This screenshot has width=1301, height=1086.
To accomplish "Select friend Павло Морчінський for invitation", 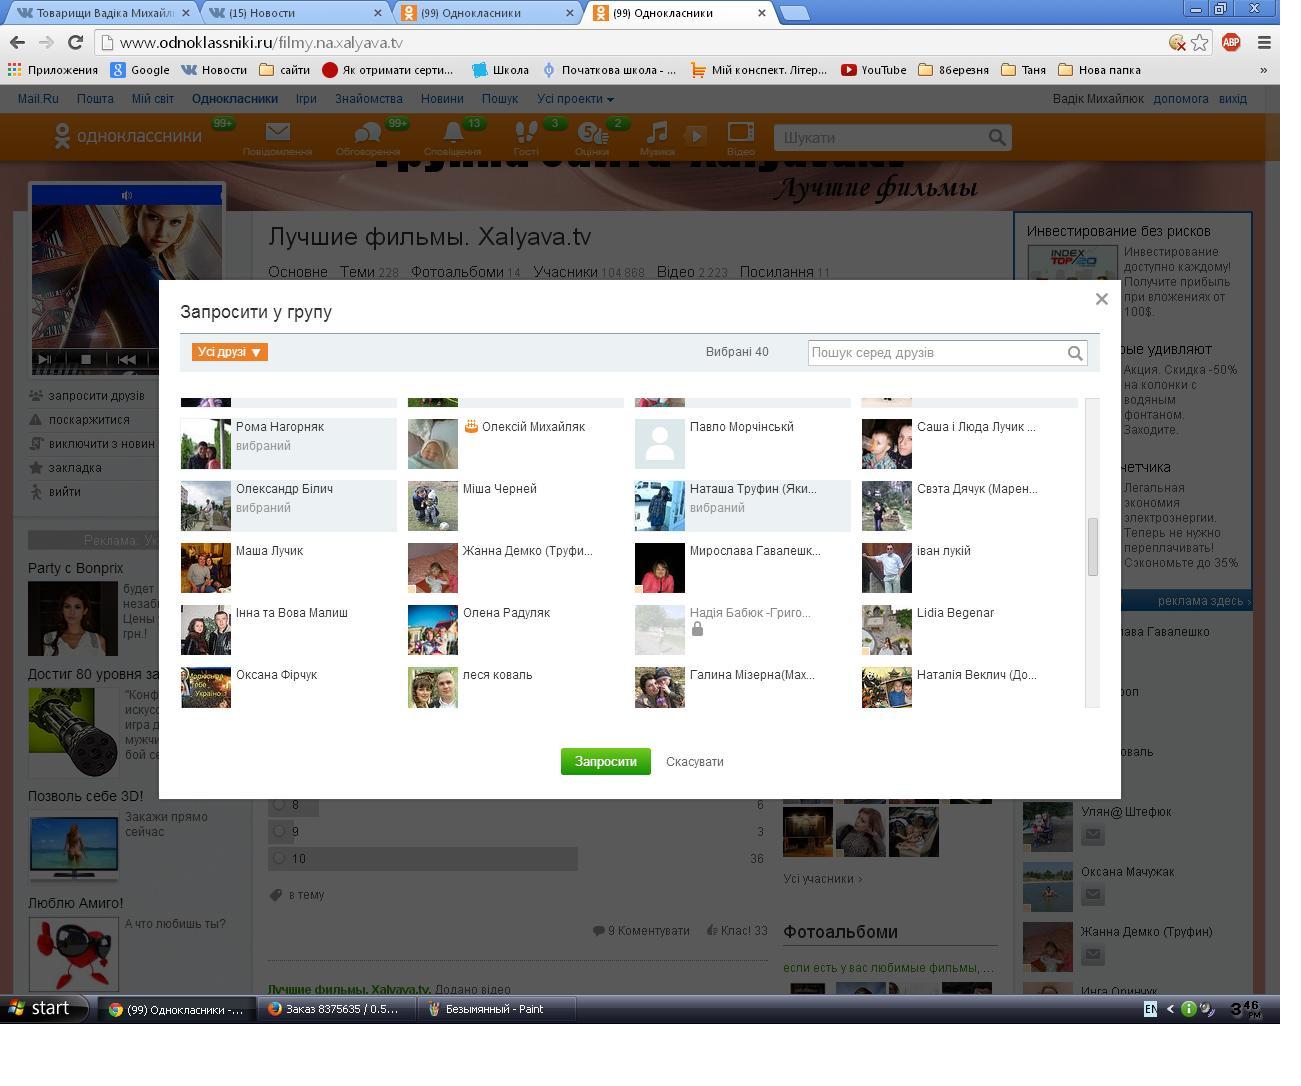I will [x=743, y=443].
